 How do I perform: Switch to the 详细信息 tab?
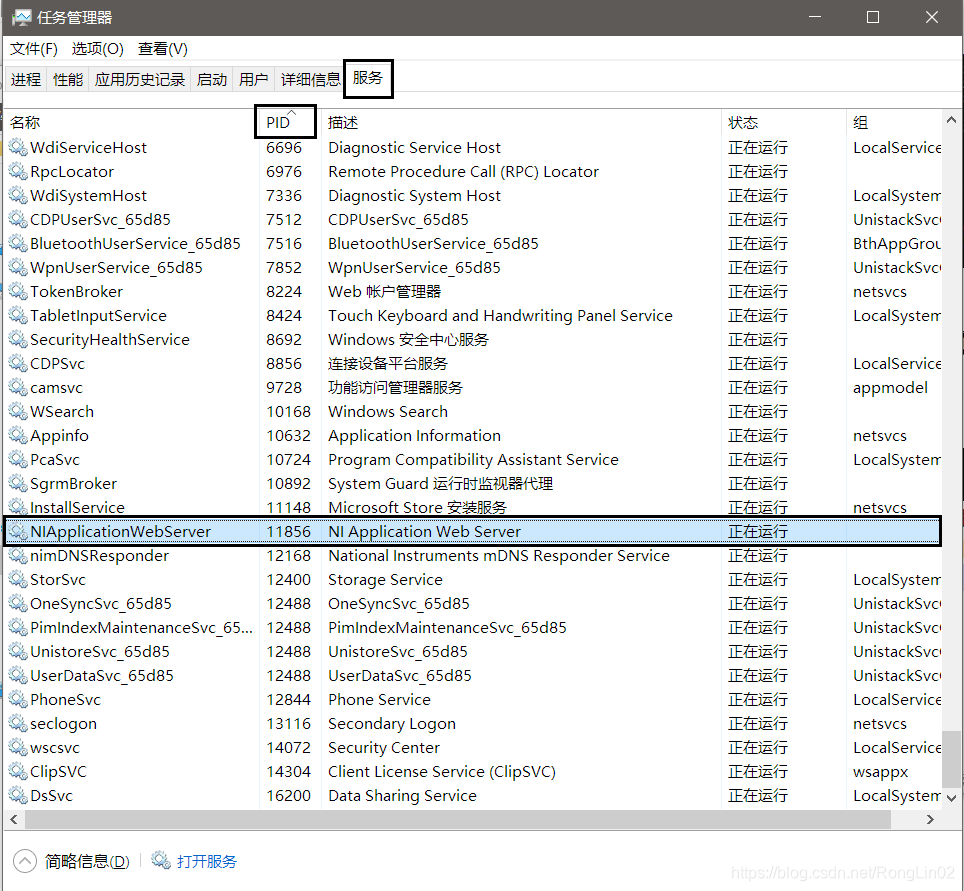click(310, 79)
